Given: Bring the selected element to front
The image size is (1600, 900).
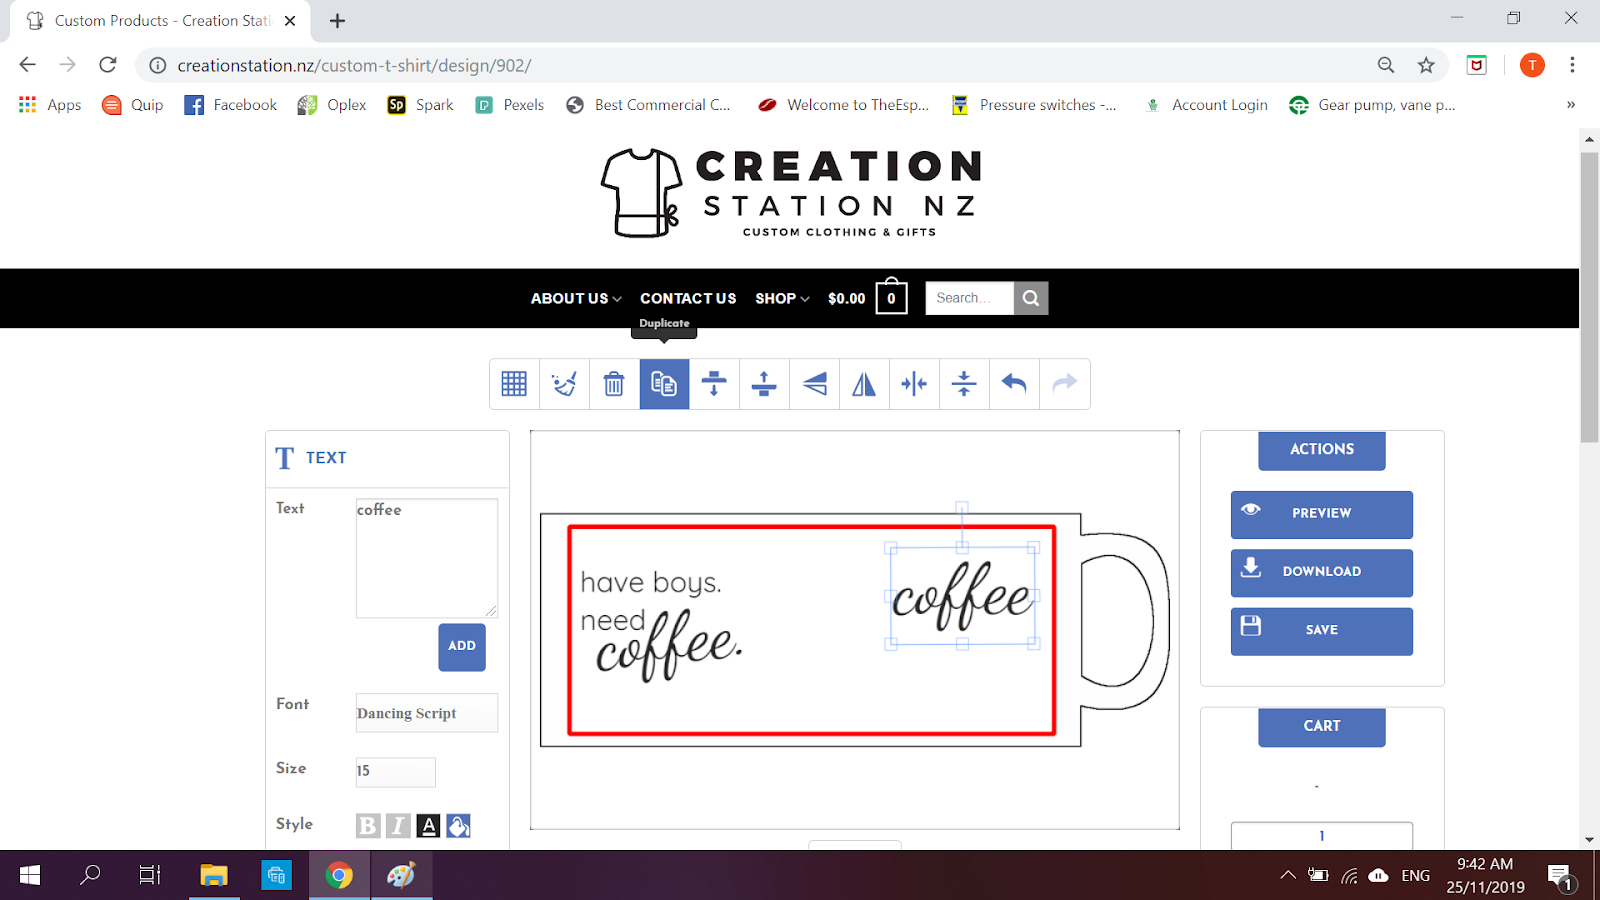Looking at the screenshot, I should click(x=764, y=384).
